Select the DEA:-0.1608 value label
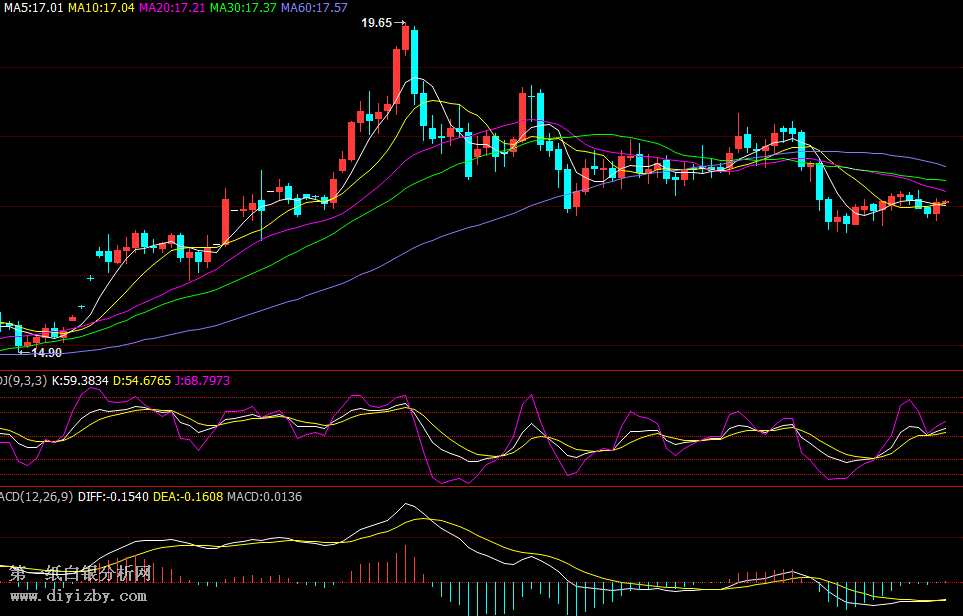The width and height of the screenshot is (963, 616). (x=187, y=496)
